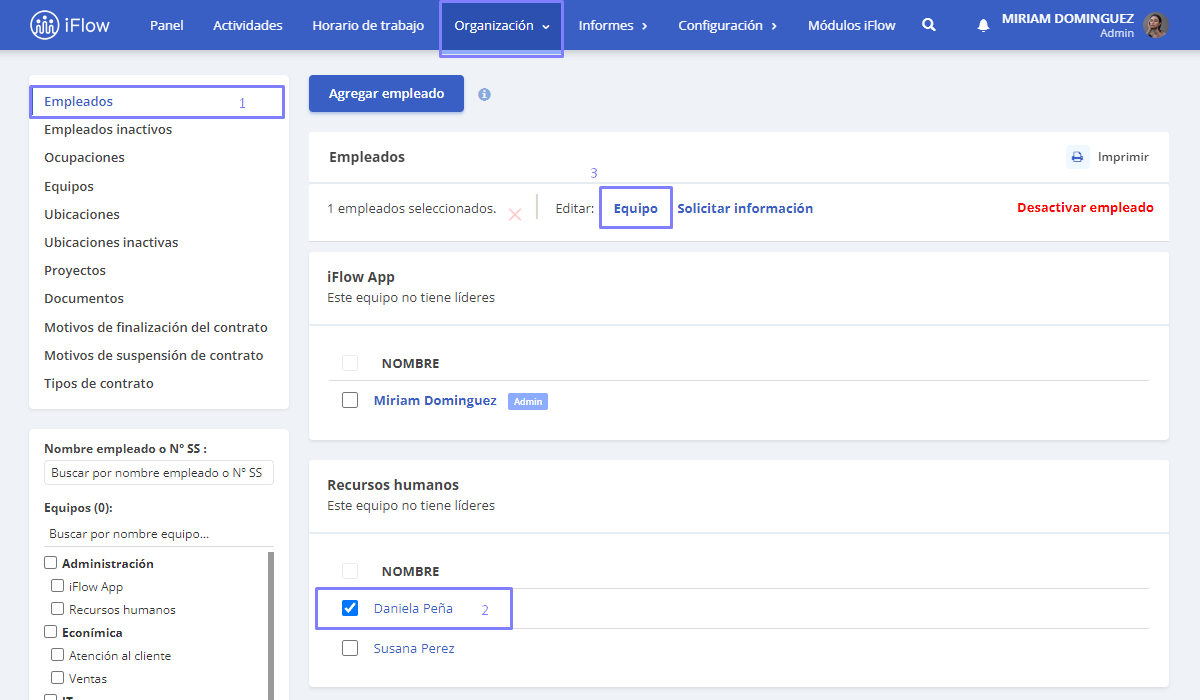Screen dimensions: 1200x700
Task: Open the Actividades menu item
Action: 248,26
